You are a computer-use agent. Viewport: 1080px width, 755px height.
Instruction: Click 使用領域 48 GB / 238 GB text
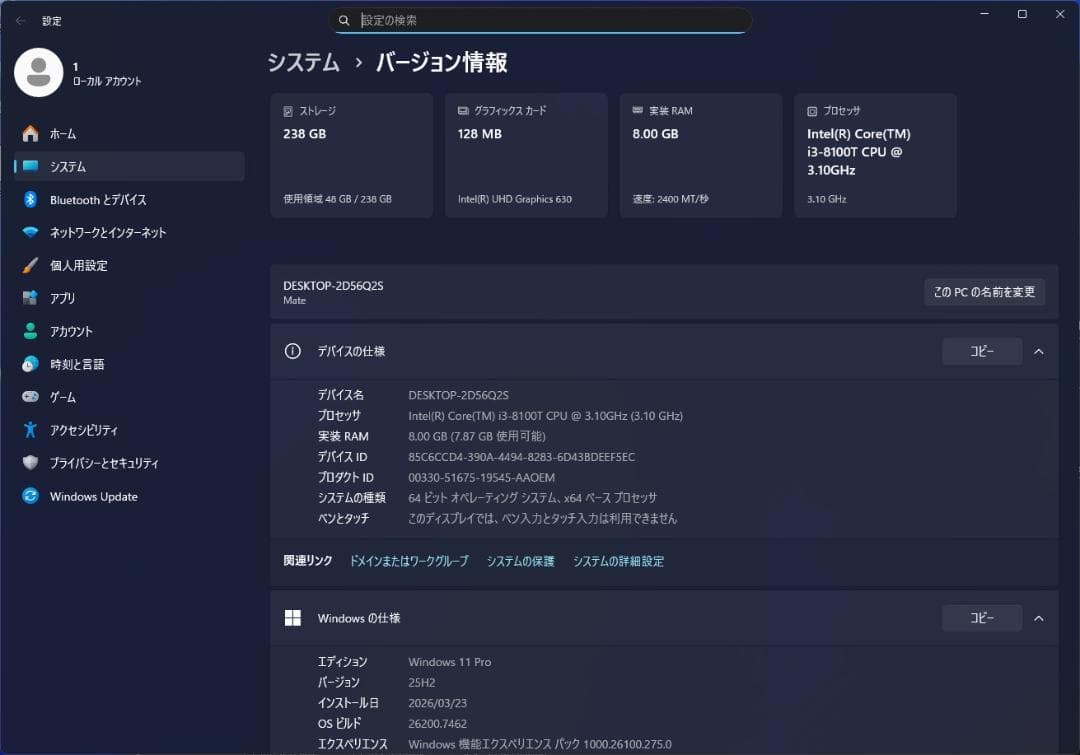[x=338, y=199]
